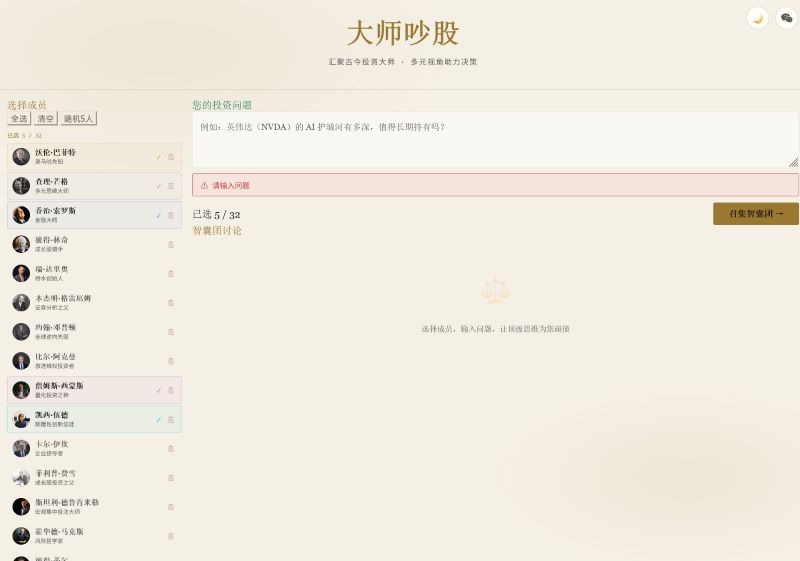Open the document icon on the 沃伦·巴菲特 row
800x561 pixels.
[x=171, y=157]
